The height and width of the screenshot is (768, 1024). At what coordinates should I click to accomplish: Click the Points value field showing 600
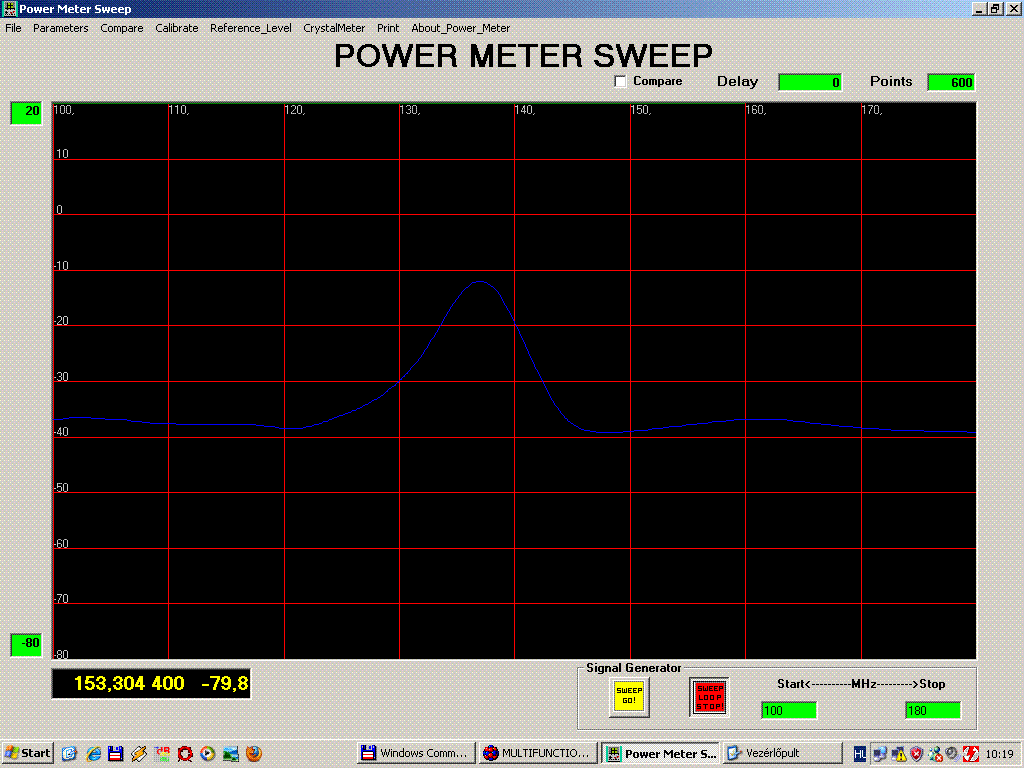(952, 82)
